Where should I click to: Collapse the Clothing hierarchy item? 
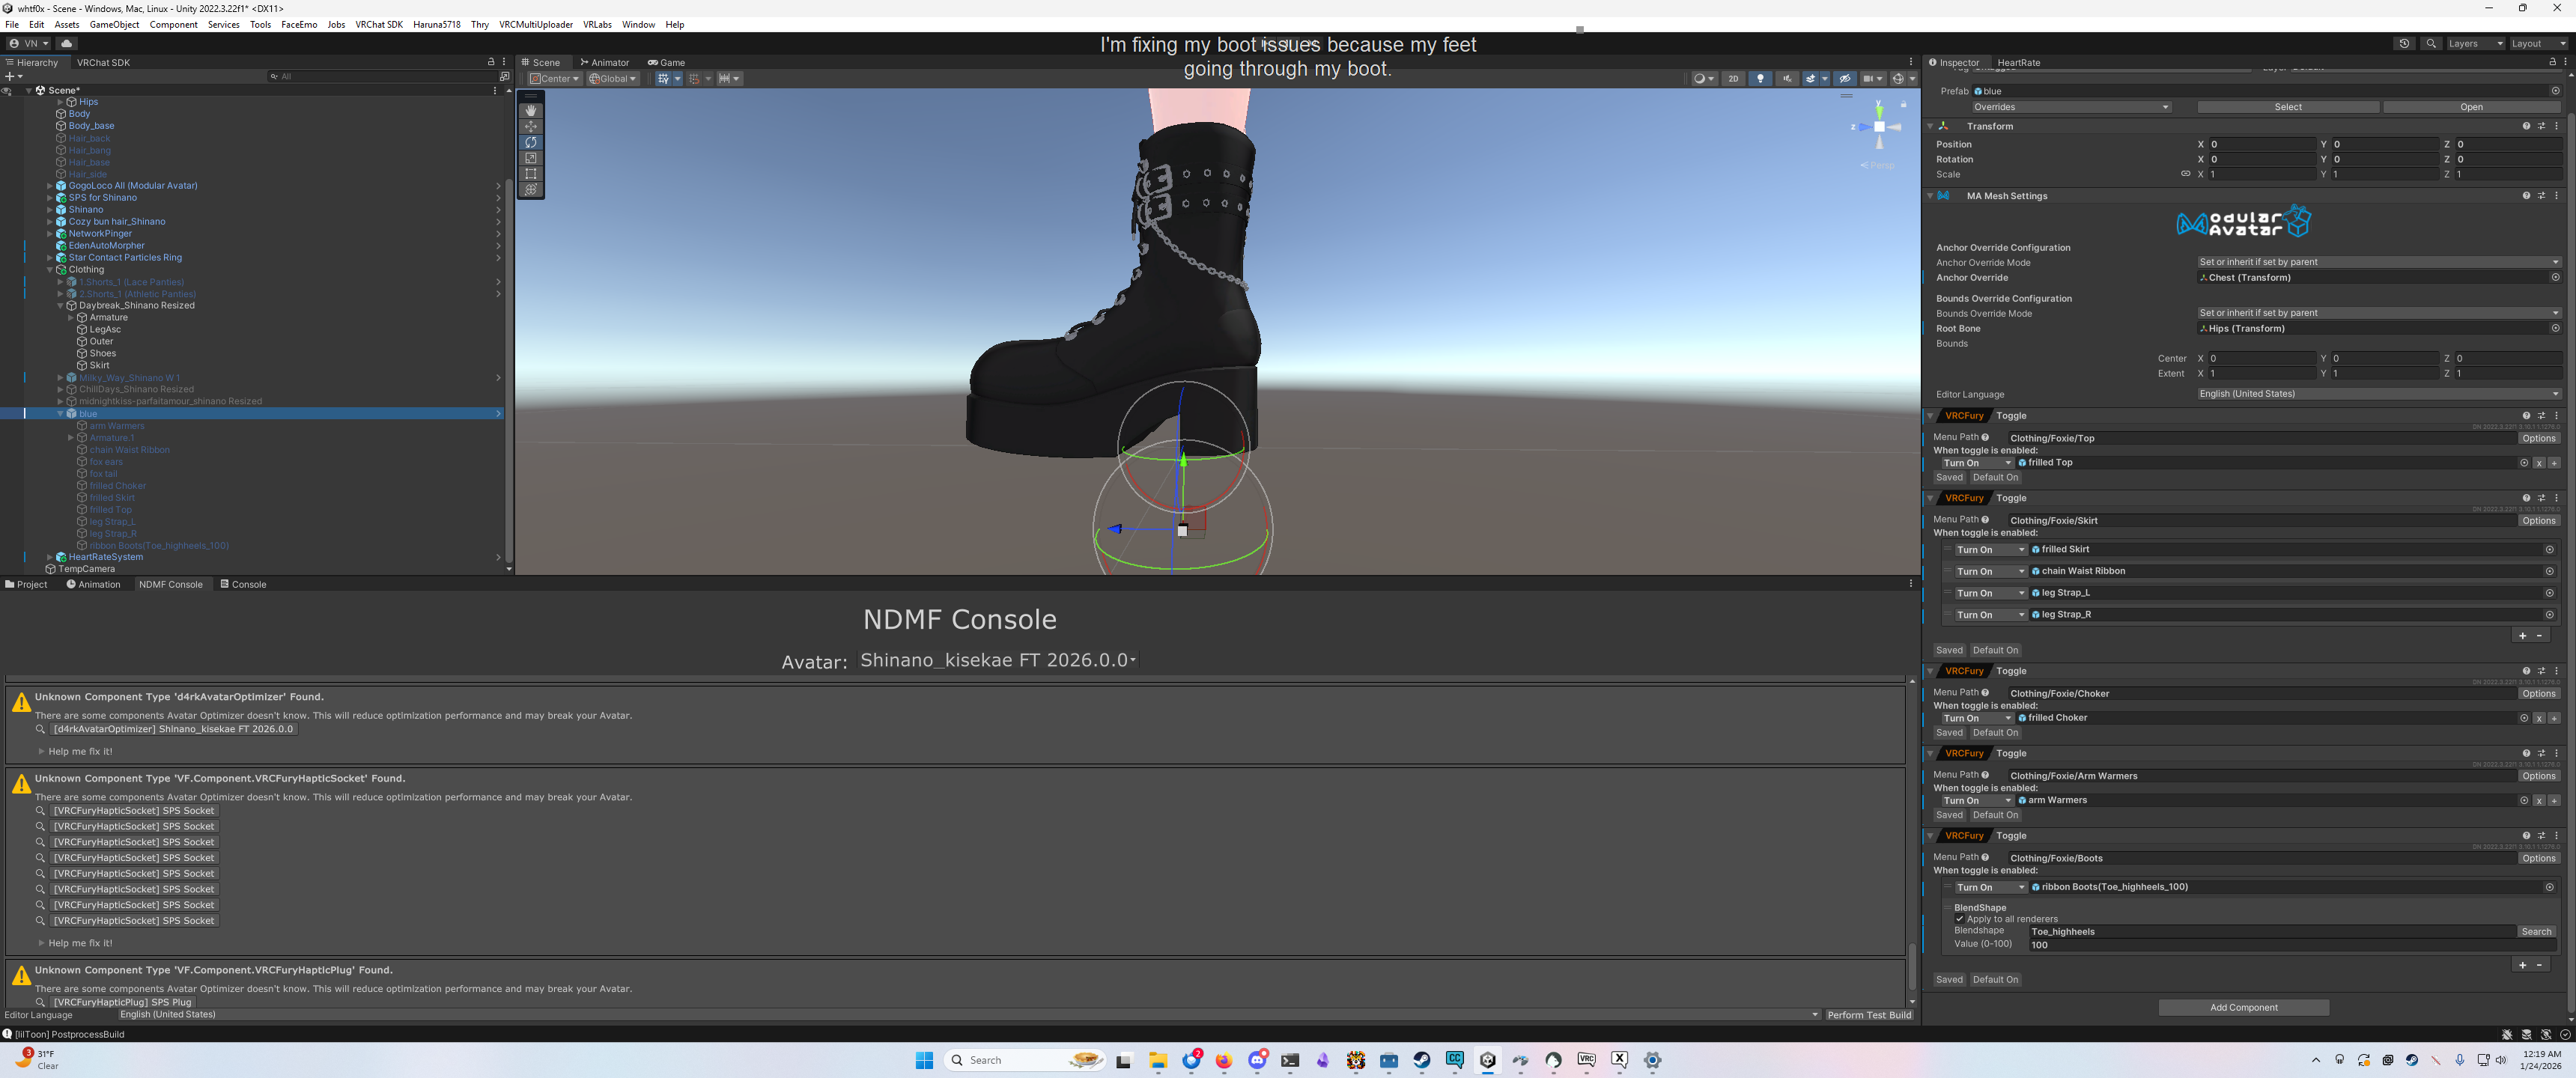pyautogui.click(x=50, y=270)
